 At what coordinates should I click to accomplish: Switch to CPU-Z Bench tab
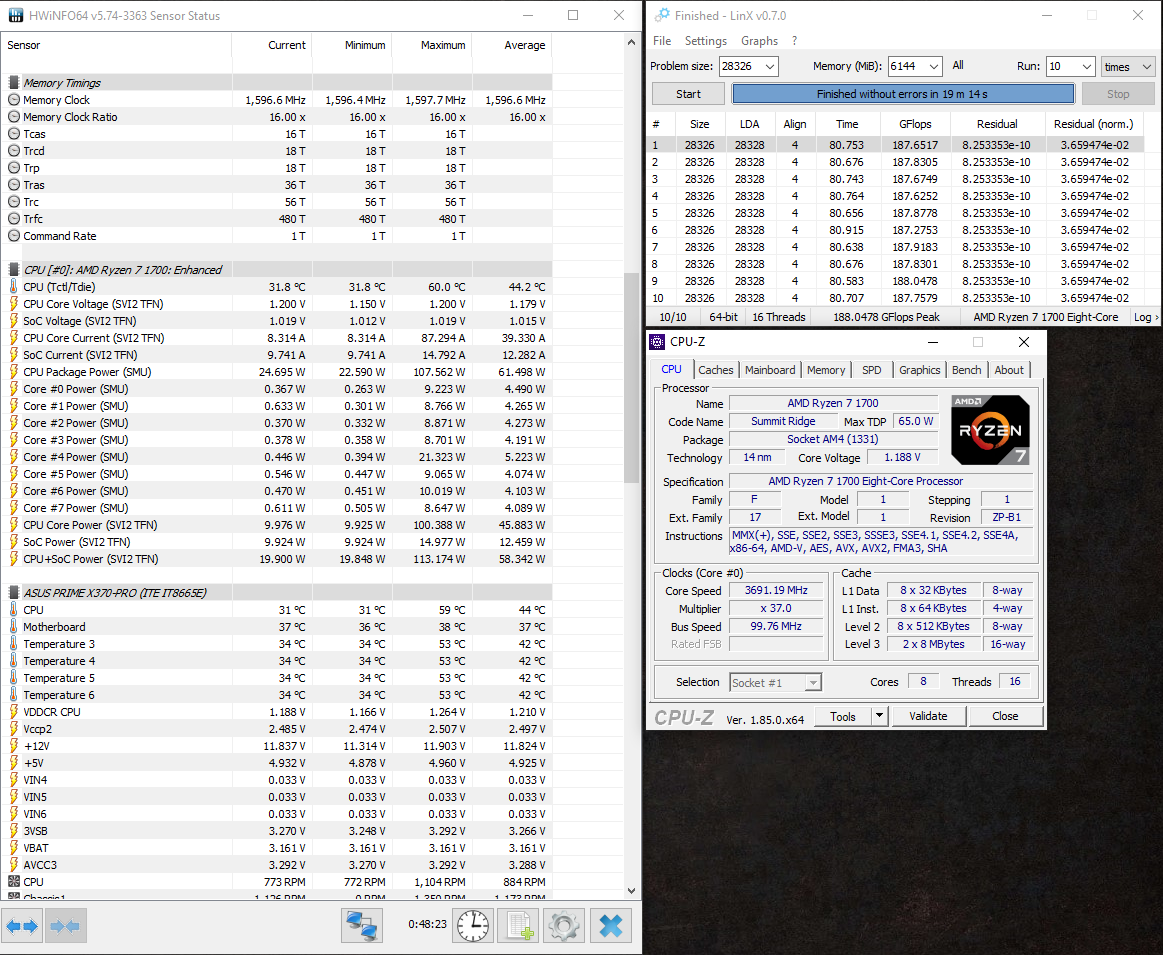tap(966, 370)
